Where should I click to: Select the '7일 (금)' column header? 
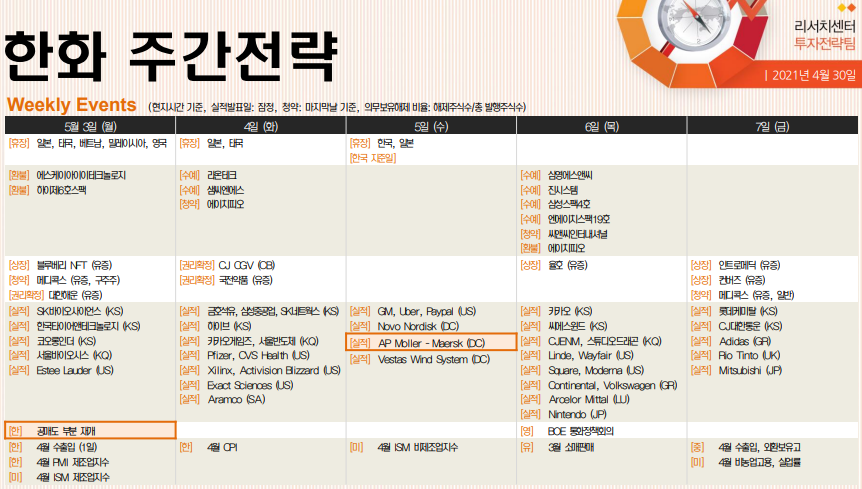772,126
